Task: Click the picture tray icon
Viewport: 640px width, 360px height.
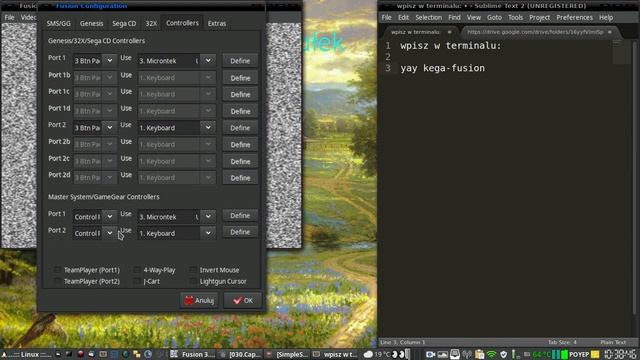Action: coord(442,354)
